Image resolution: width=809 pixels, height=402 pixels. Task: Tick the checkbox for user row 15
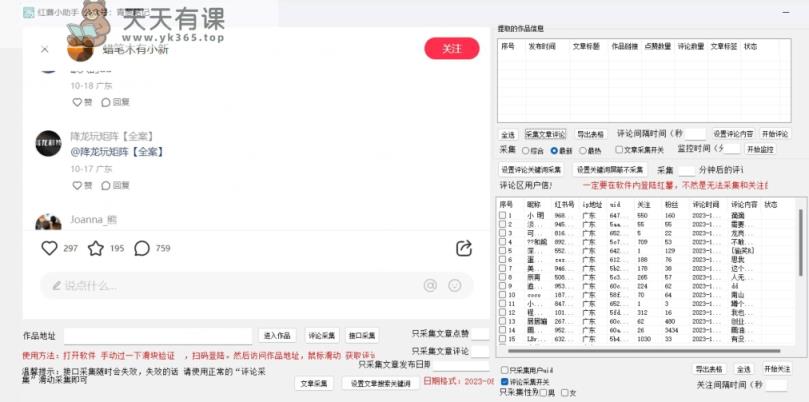tap(503, 339)
